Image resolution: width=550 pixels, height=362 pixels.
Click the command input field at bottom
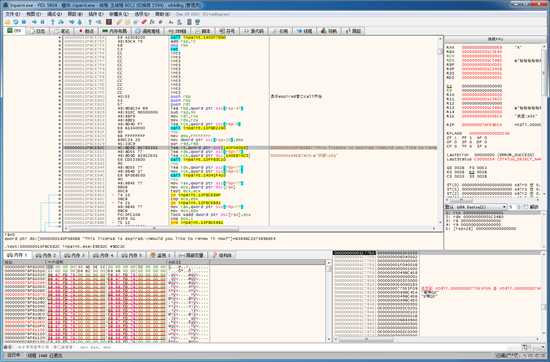tap(267, 347)
